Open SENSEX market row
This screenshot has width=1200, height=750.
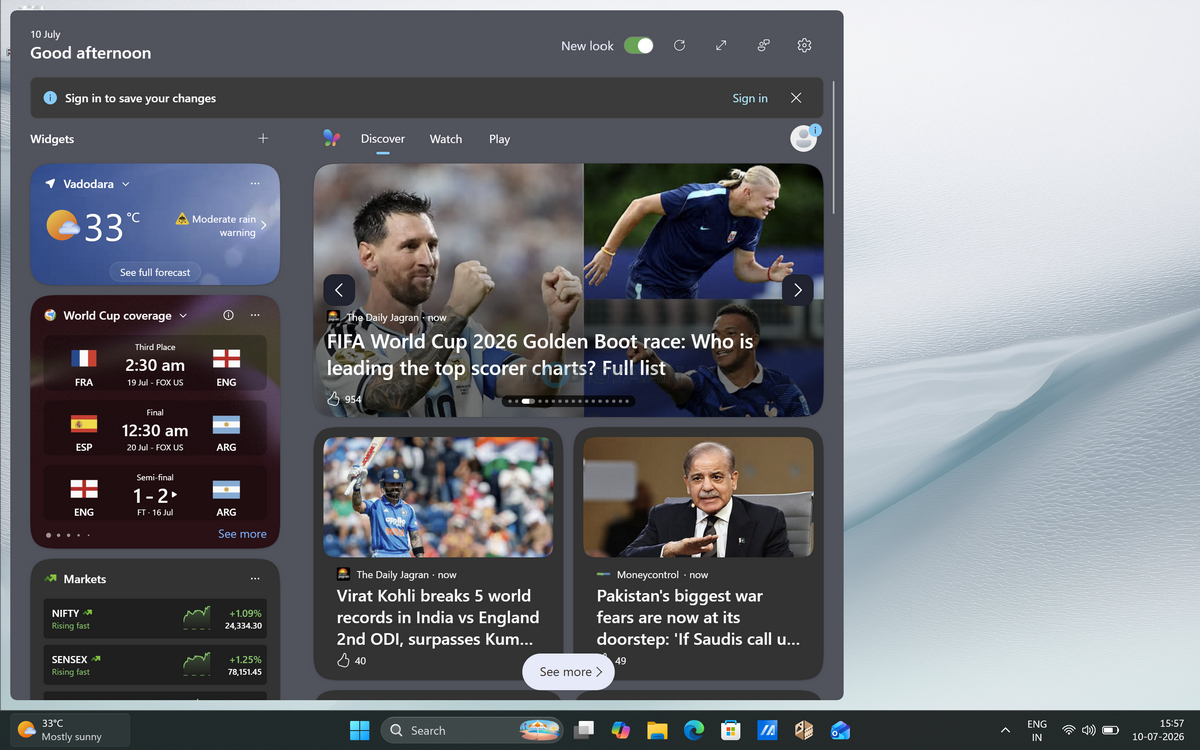155,666
